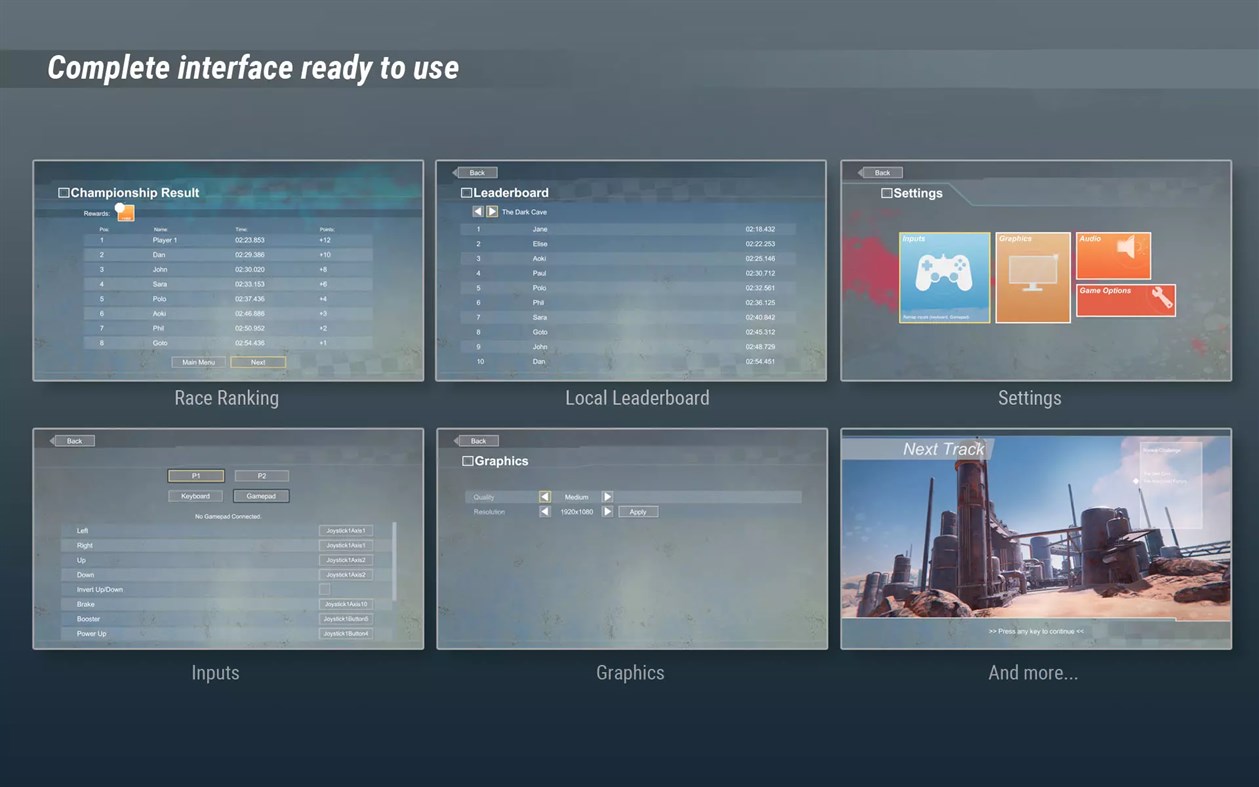The image size is (1259, 787).
Task: Open the Graphics monitor tile in Settings
Action: point(1033,278)
